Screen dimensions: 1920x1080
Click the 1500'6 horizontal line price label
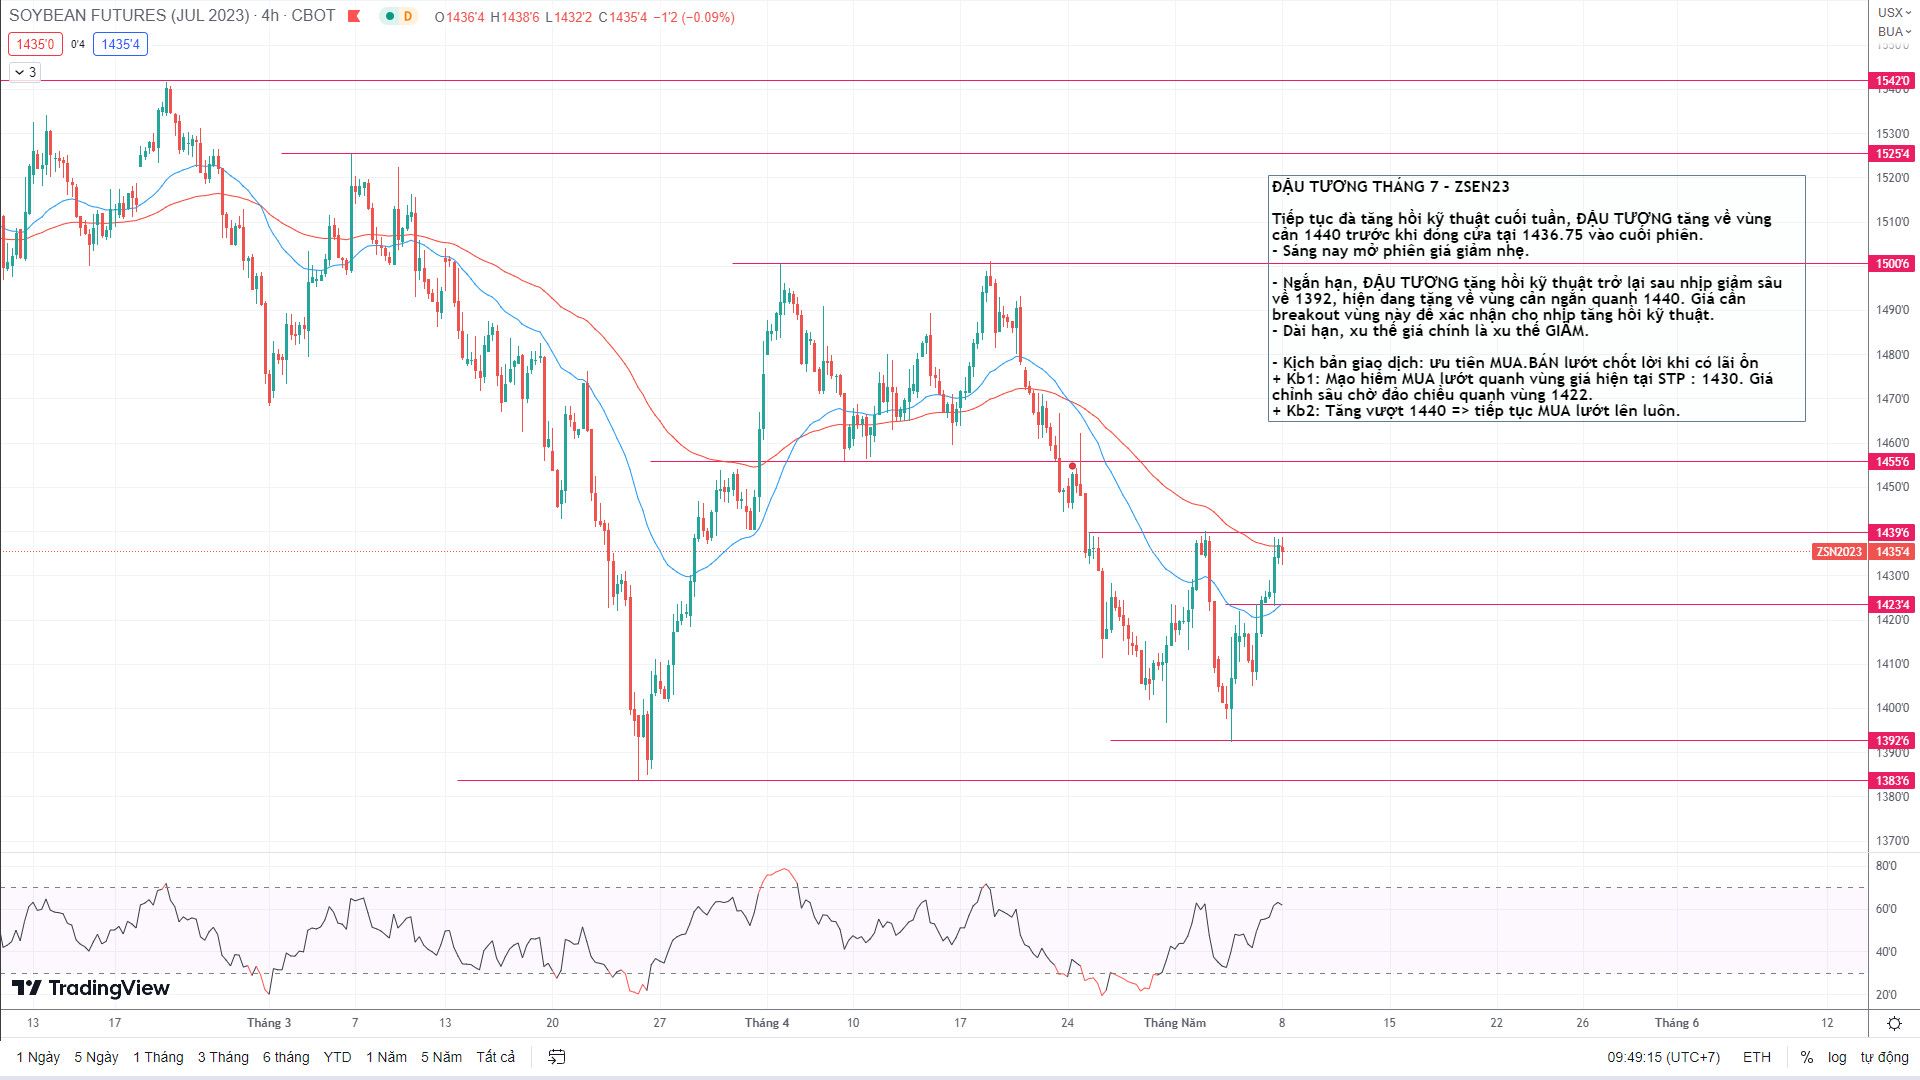coord(1892,264)
